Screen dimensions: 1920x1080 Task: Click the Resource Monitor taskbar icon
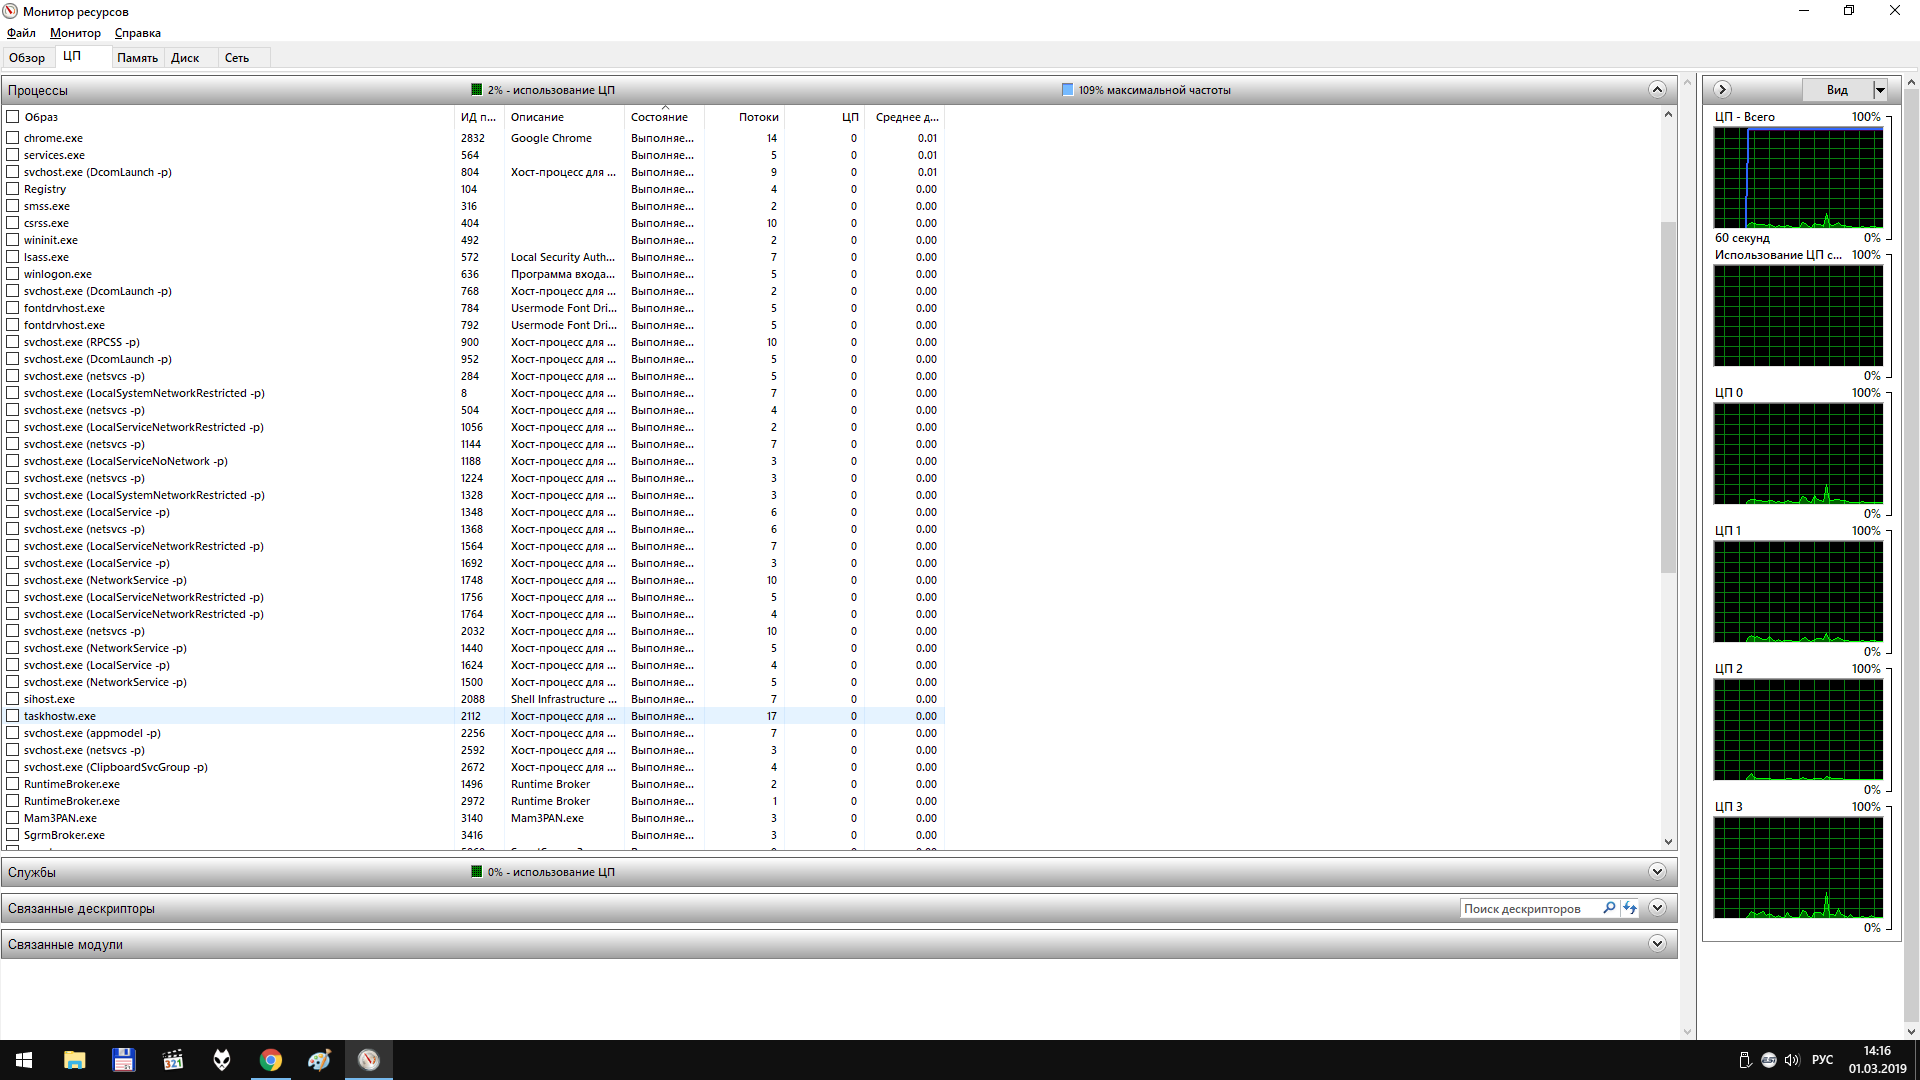tap(369, 1060)
